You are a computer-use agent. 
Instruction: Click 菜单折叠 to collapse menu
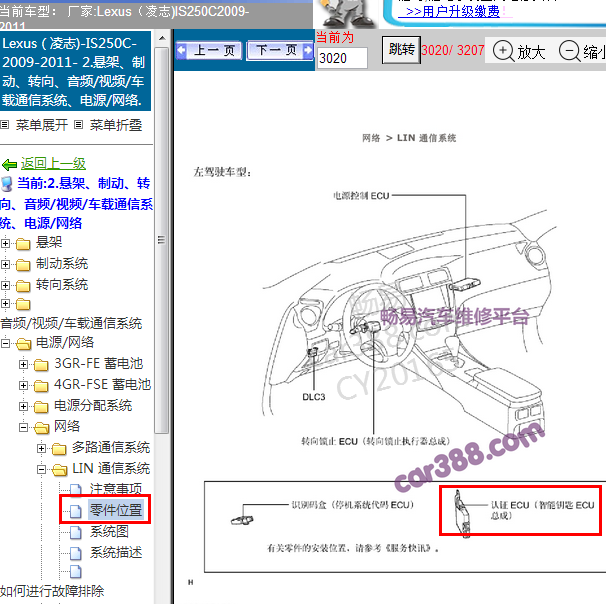coord(116,125)
